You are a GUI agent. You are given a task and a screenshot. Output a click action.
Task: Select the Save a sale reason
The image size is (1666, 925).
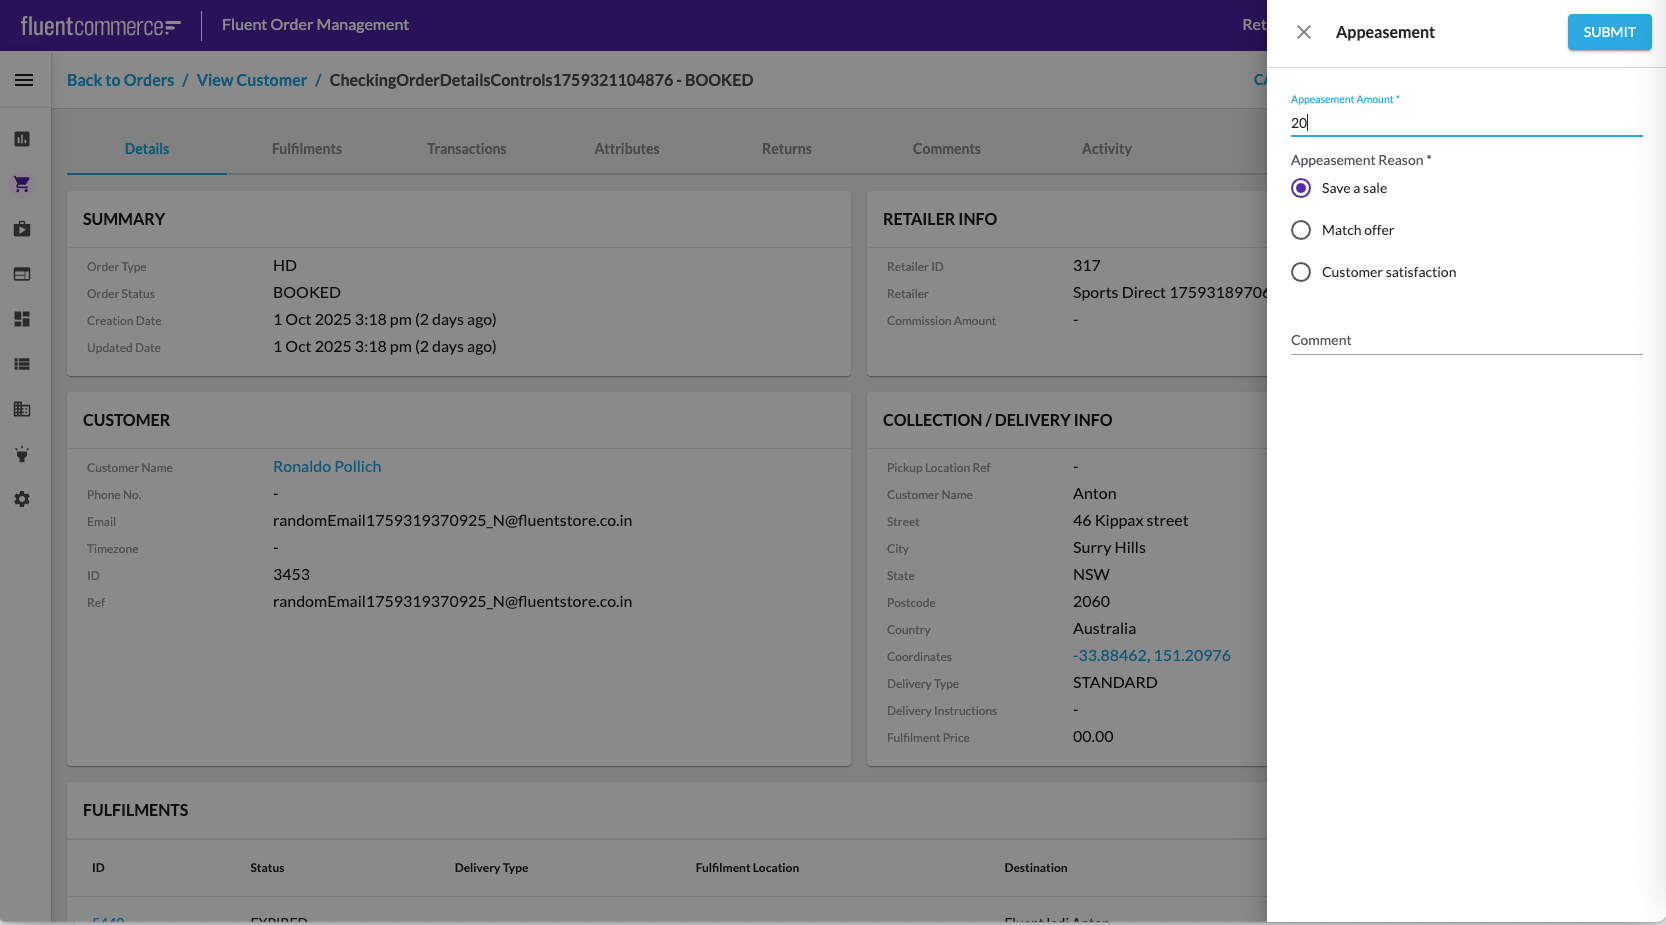1301,188
